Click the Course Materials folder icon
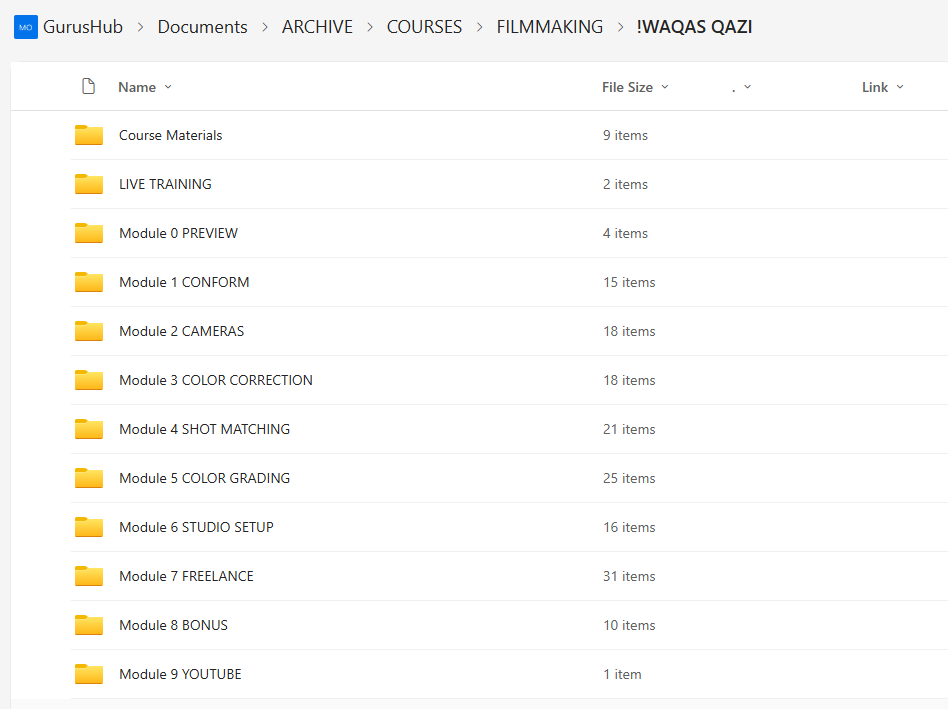Image resolution: width=948 pixels, height=709 pixels. pos(89,135)
